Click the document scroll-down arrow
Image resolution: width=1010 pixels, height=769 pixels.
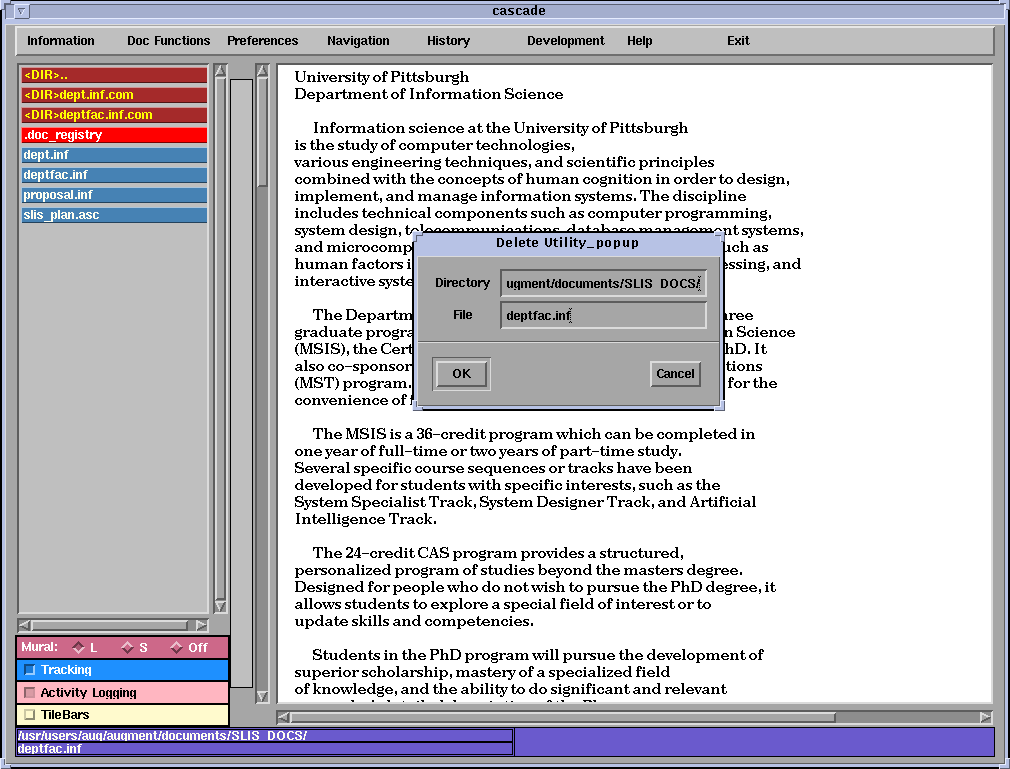[262, 696]
